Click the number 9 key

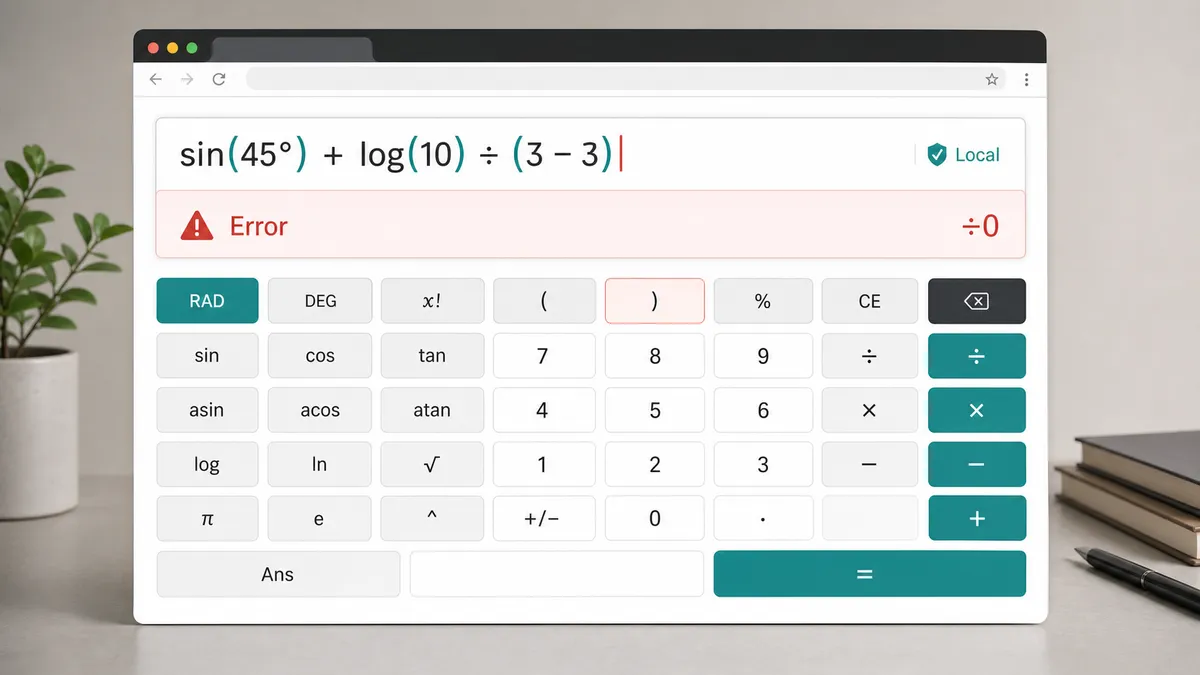[763, 356]
